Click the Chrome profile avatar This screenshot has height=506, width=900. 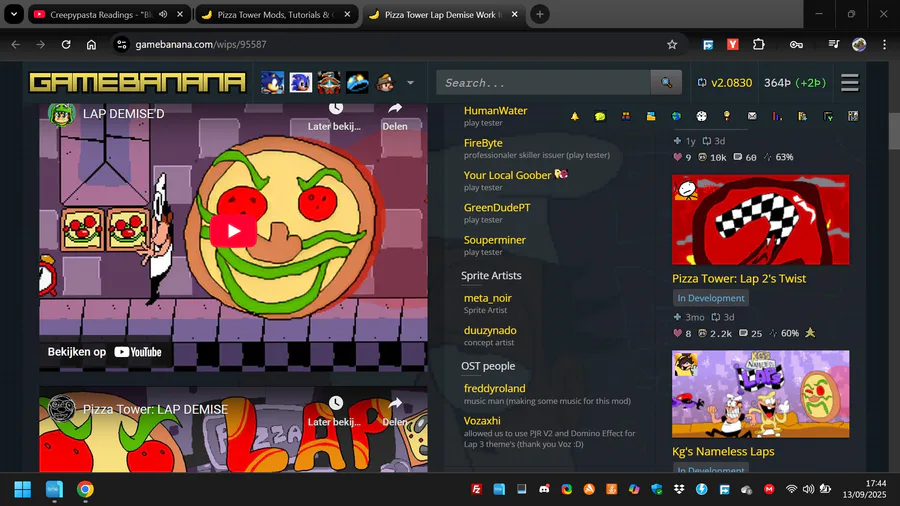(859, 44)
